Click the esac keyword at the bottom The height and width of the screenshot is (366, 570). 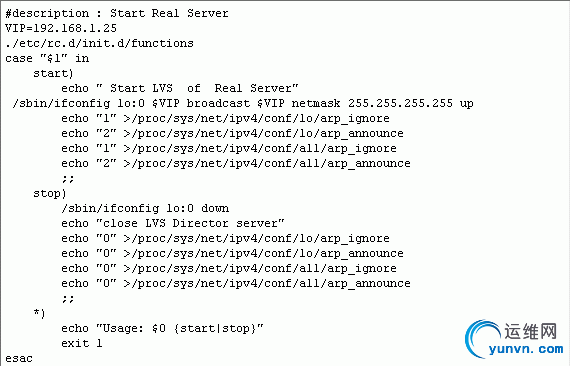click(19, 359)
